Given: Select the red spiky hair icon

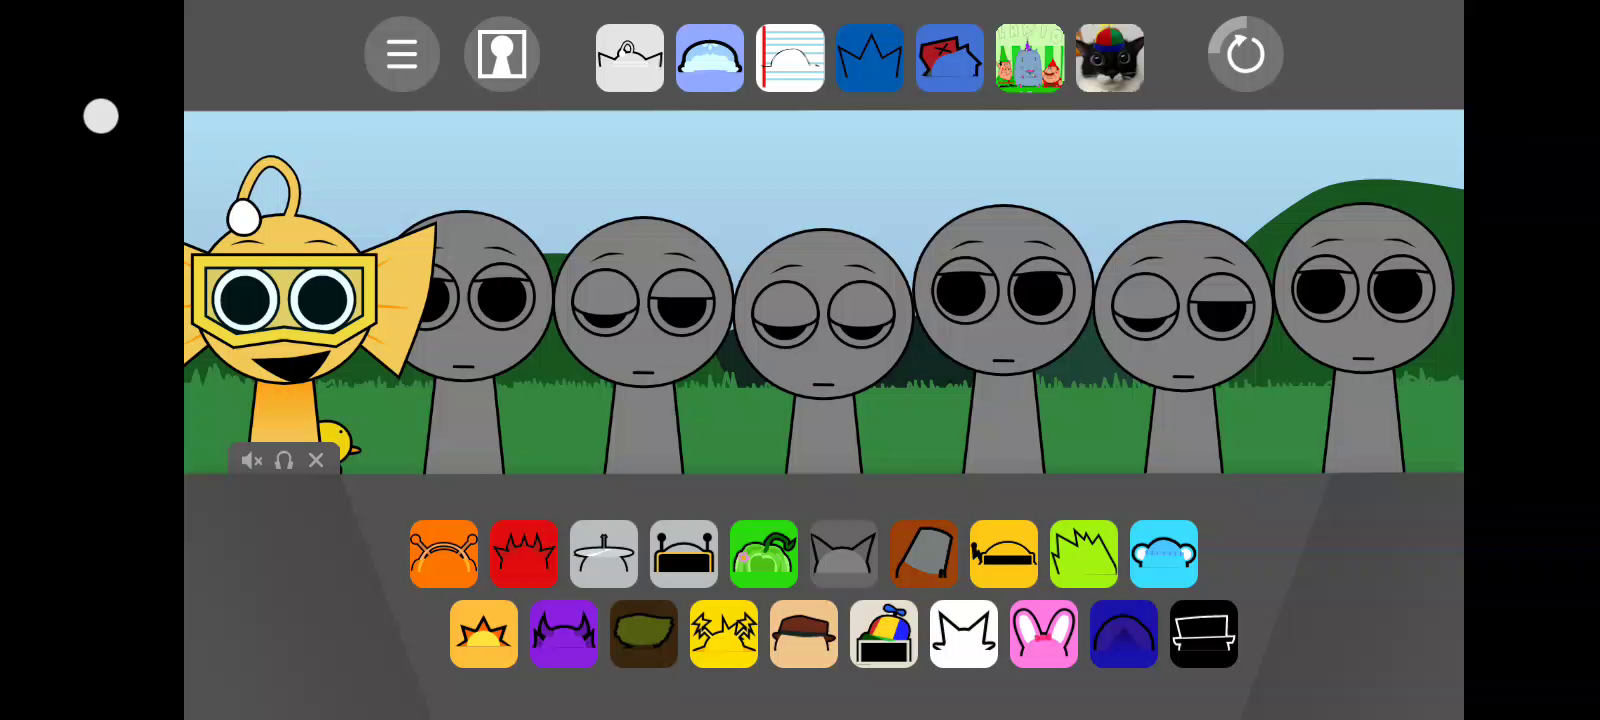Looking at the screenshot, I should click(524, 554).
